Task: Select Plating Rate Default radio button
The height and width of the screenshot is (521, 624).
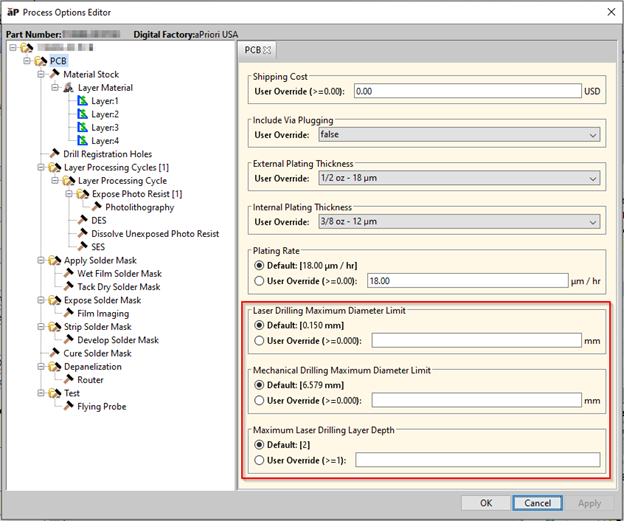Action: click(259, 265)
